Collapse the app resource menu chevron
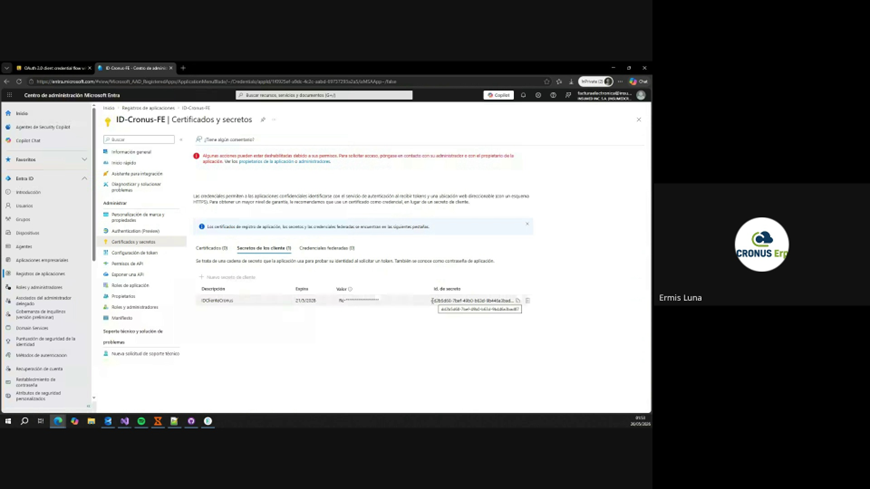This screenshot has width=870, height=489. [x=181, y=140]
